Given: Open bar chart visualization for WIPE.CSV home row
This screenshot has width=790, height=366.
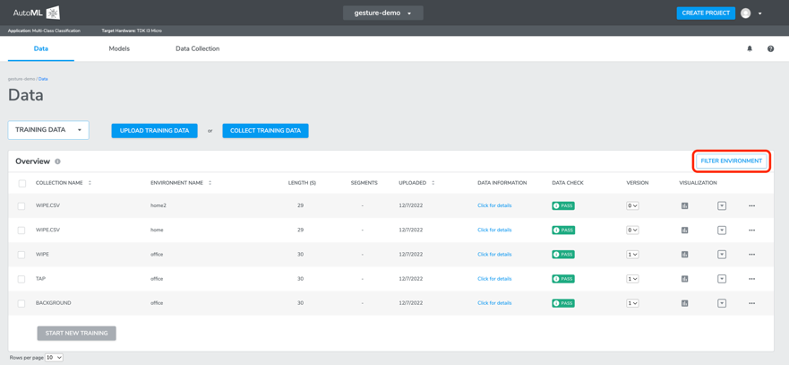Looking at the screenshot, I should [x=685, y=230].
